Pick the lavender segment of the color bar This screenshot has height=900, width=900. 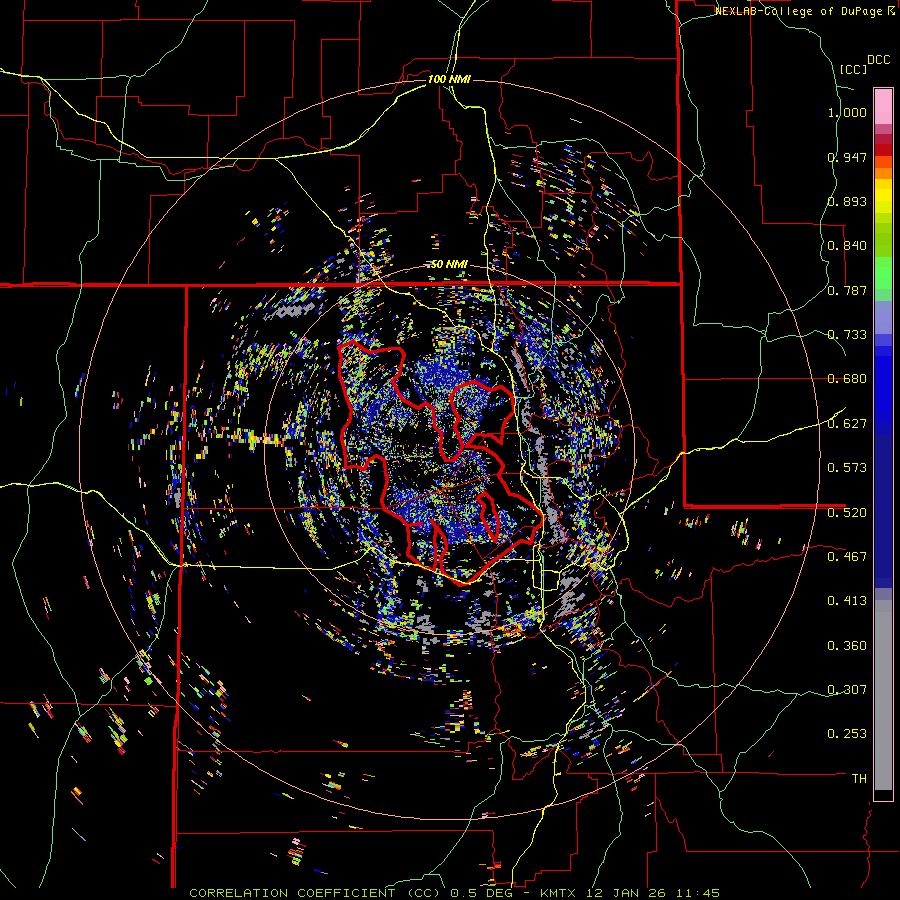[883, 318]
